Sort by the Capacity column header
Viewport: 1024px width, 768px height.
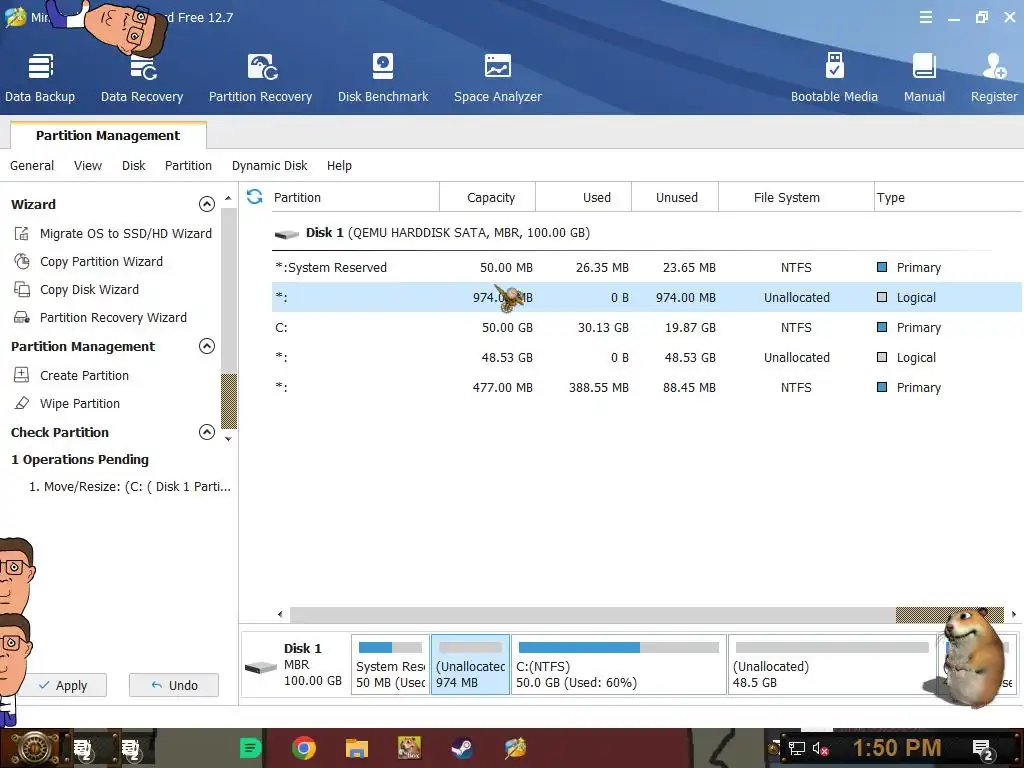(x=488, y=197)
